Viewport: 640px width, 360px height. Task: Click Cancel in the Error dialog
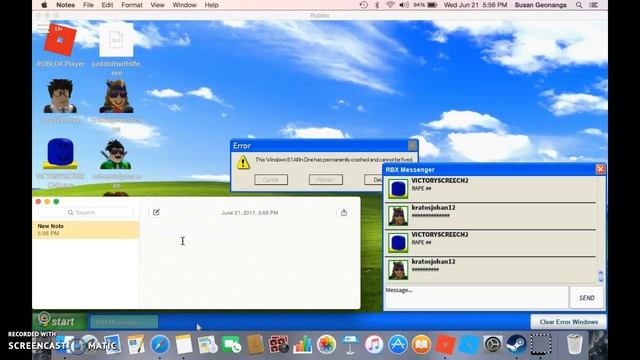pyautogui.click(x=271, y=180)
